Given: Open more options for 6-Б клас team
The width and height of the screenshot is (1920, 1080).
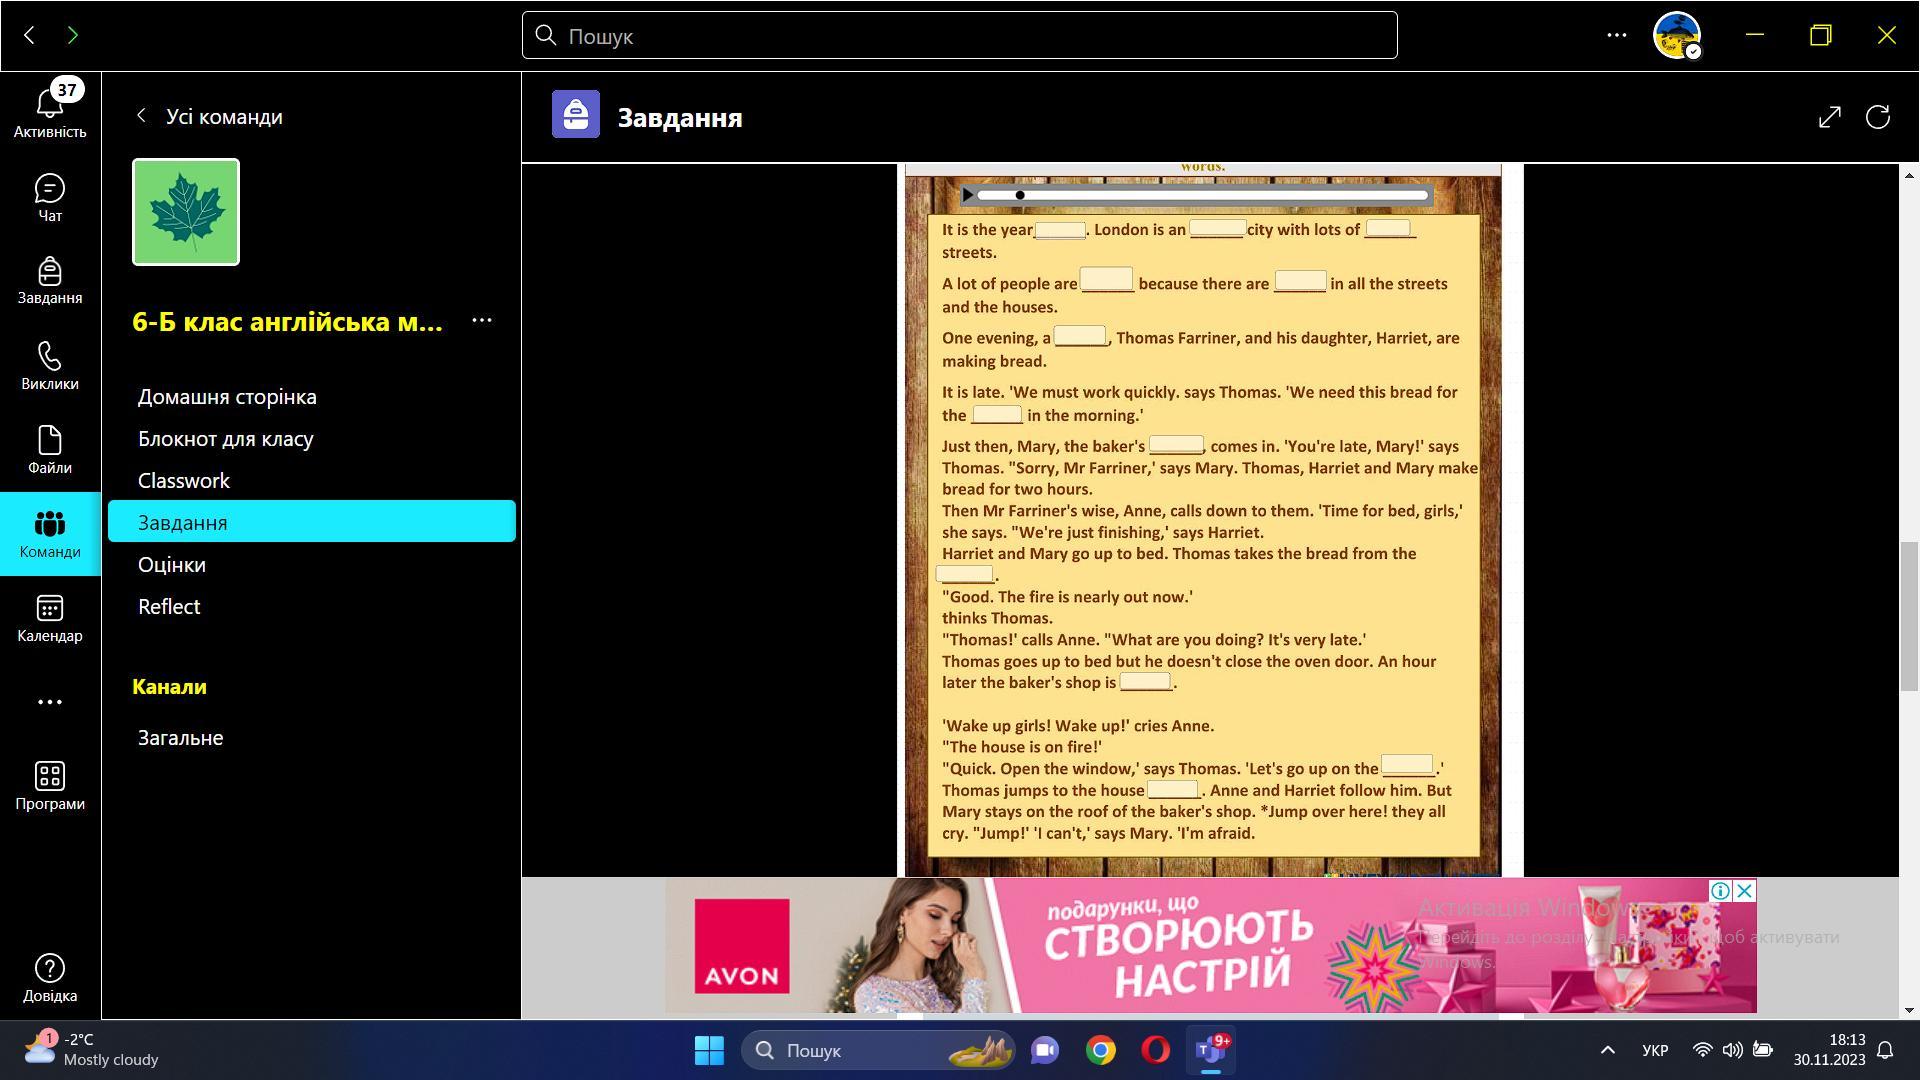Looking at the screenshot, I should point(481,321).
